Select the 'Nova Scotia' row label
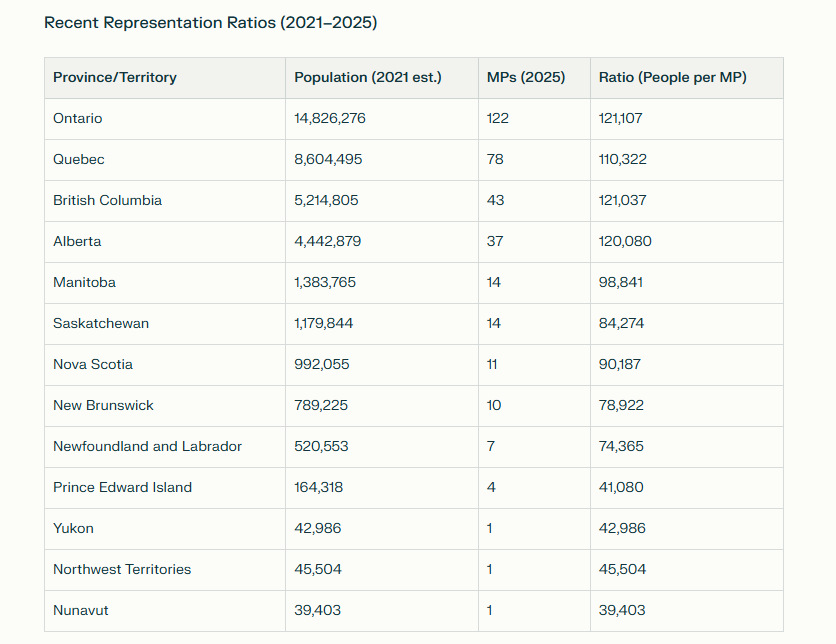Image resolution: width=836 pixels, height=644 pixels. point(93,365)
